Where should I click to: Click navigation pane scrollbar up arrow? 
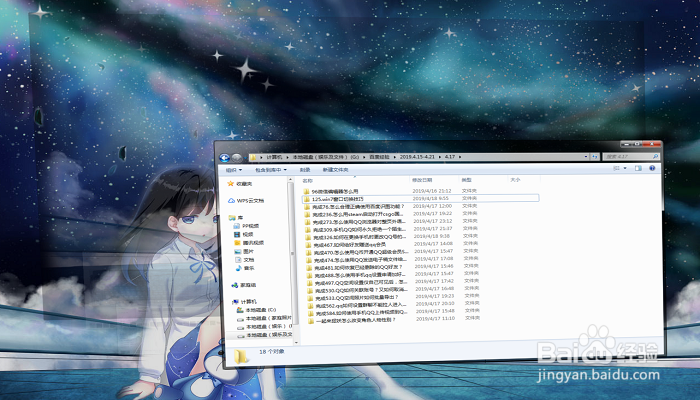[291, 179]
